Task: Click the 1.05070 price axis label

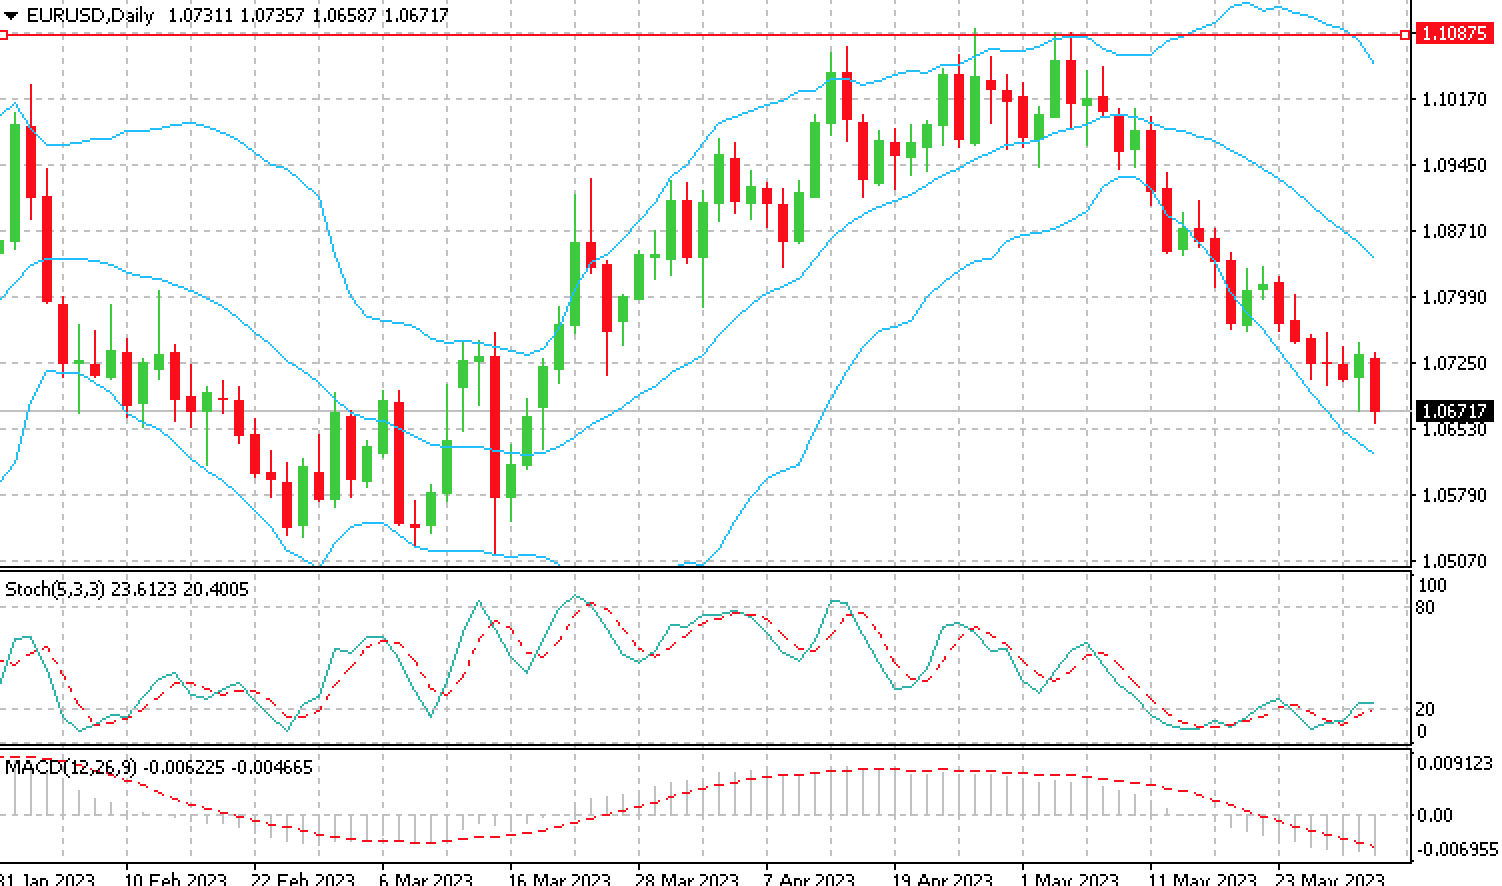Action: coord(1454,561)
